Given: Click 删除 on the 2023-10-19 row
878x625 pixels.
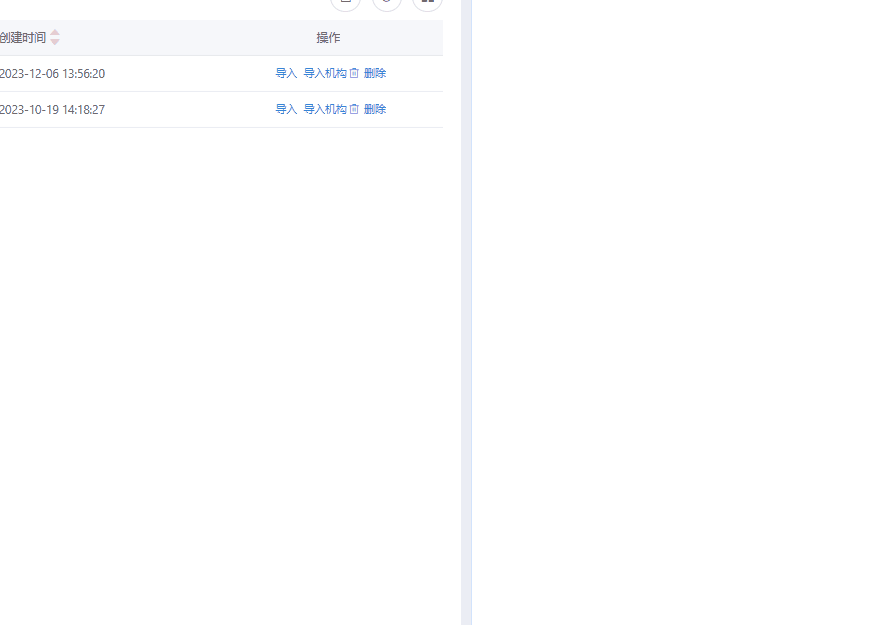Looking at the screenshot, I should [x=373, y=109].
